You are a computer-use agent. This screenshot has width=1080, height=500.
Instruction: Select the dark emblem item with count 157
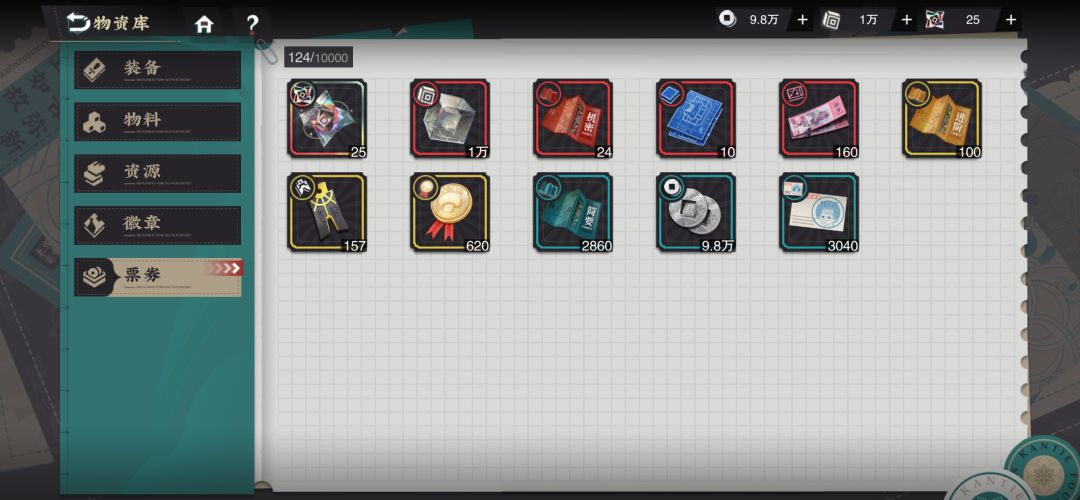tap(327, 212)
